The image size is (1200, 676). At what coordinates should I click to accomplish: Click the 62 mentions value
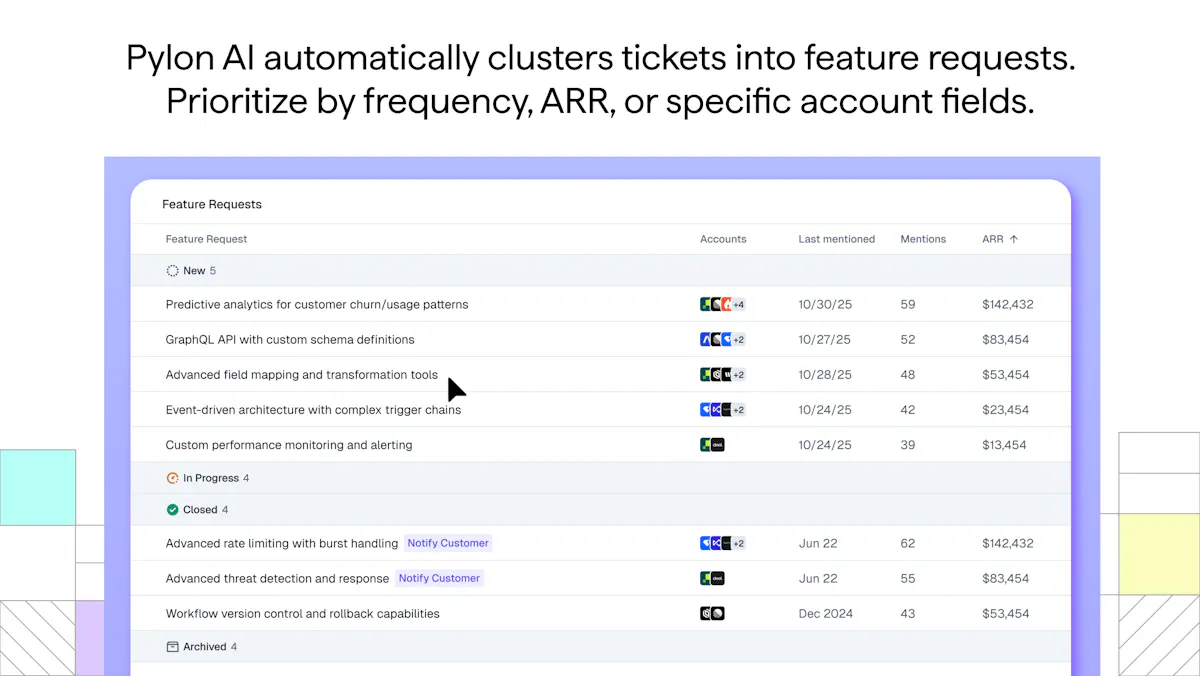[908, 543]
